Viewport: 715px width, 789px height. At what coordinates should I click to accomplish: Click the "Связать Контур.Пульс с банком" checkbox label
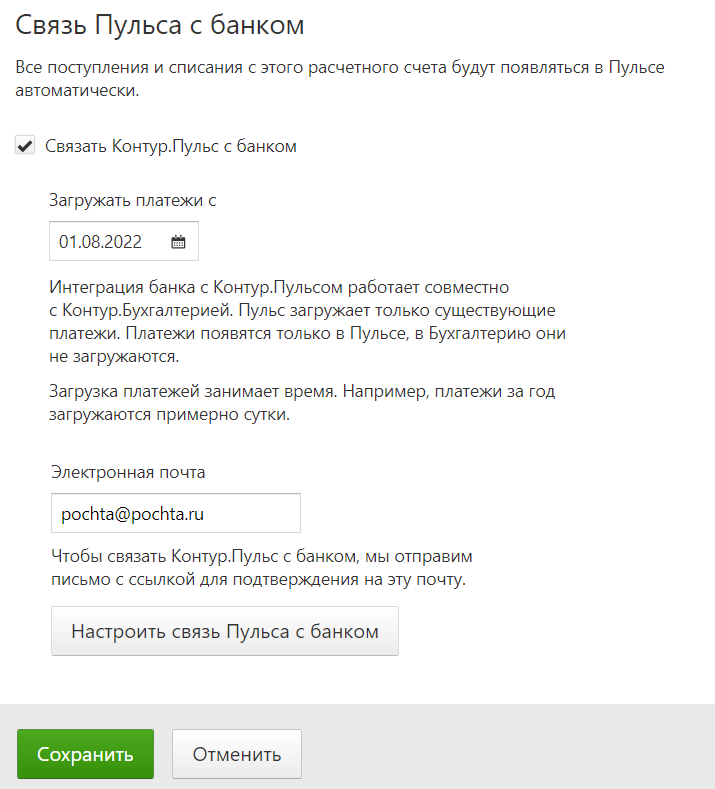coord(171,146)
